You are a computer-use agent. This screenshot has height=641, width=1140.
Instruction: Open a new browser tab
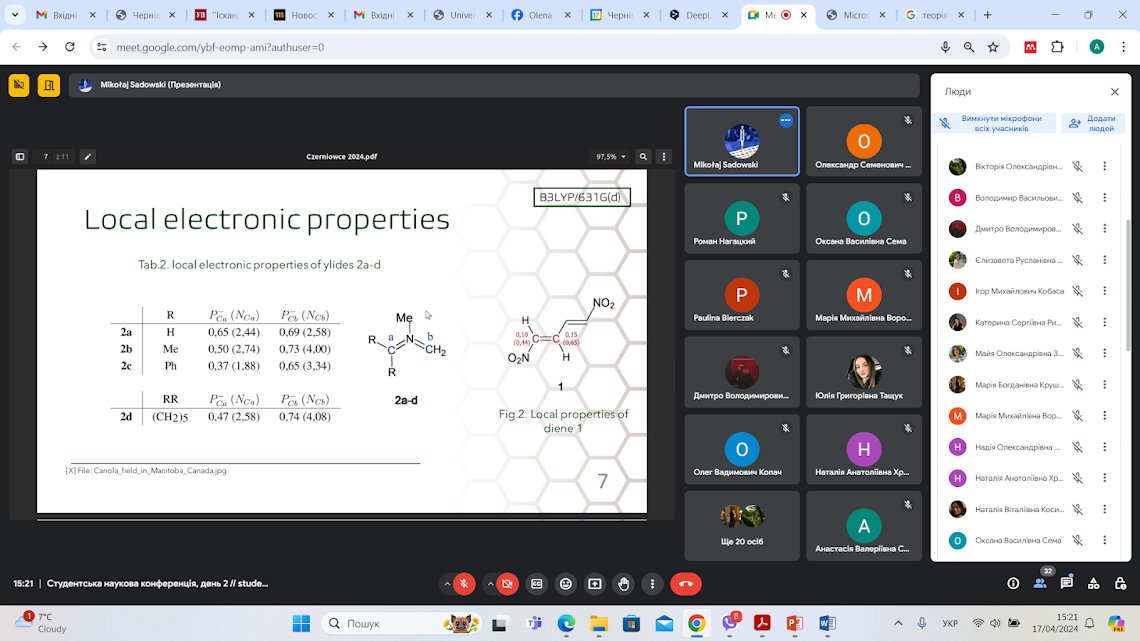[987, 15]
